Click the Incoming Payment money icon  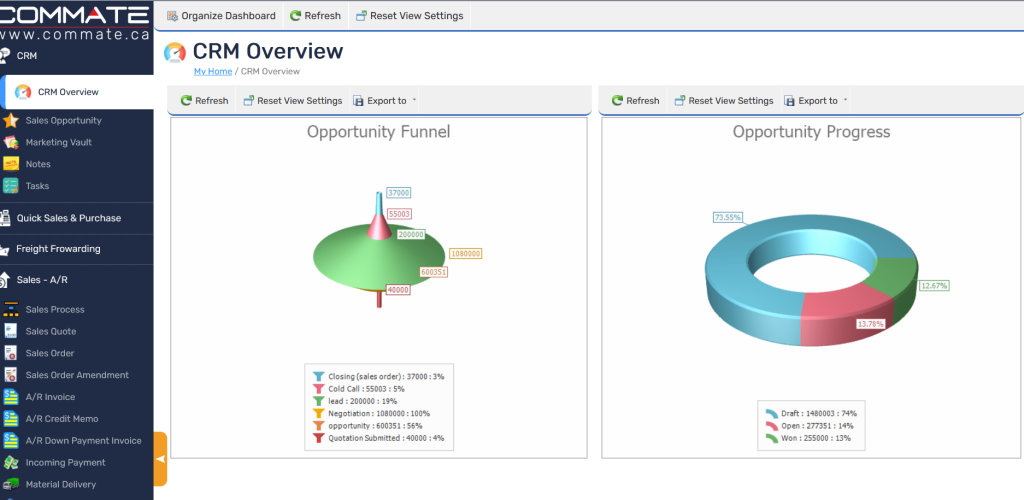10,462
